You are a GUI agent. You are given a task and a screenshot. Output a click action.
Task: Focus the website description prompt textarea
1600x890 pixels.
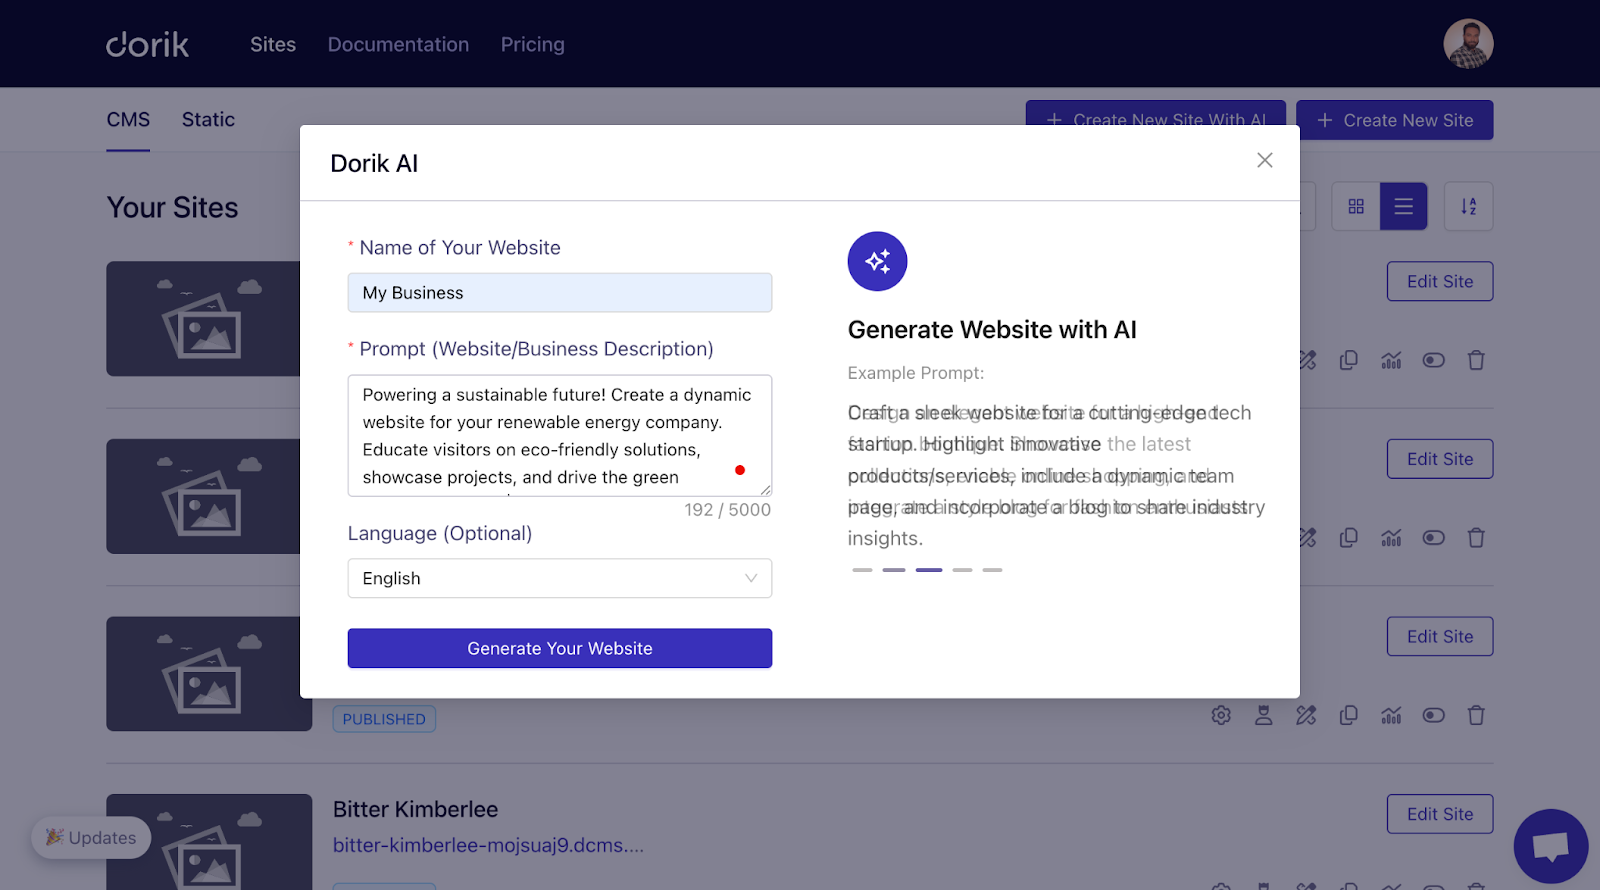tap(559, 435)
